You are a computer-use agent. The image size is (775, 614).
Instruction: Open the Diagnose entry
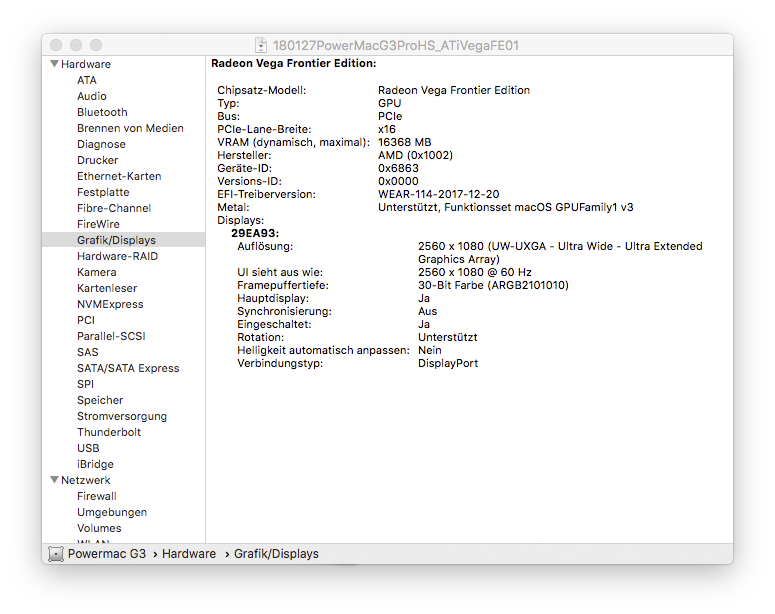tap(101, 144)
